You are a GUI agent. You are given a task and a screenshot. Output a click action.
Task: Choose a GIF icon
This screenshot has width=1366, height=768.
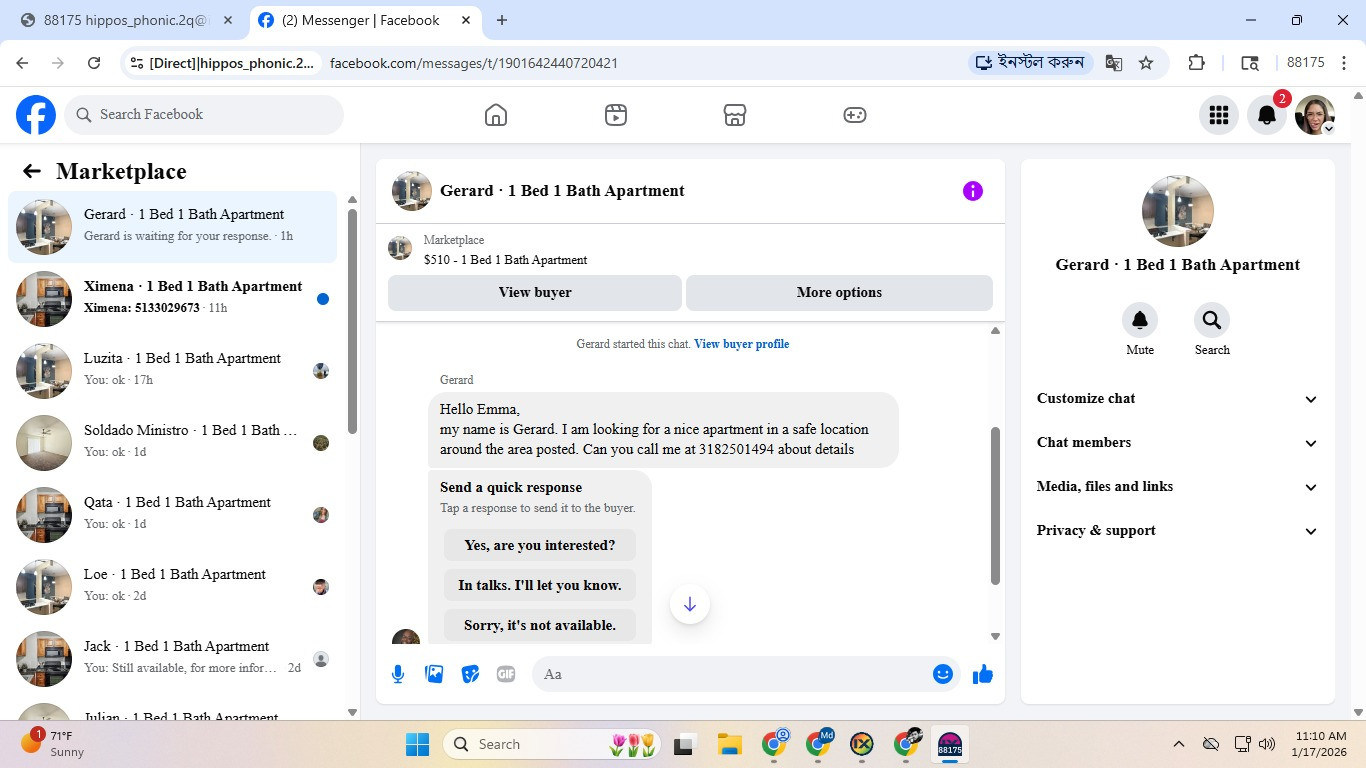pyautogui.click(x=506, y=674)
